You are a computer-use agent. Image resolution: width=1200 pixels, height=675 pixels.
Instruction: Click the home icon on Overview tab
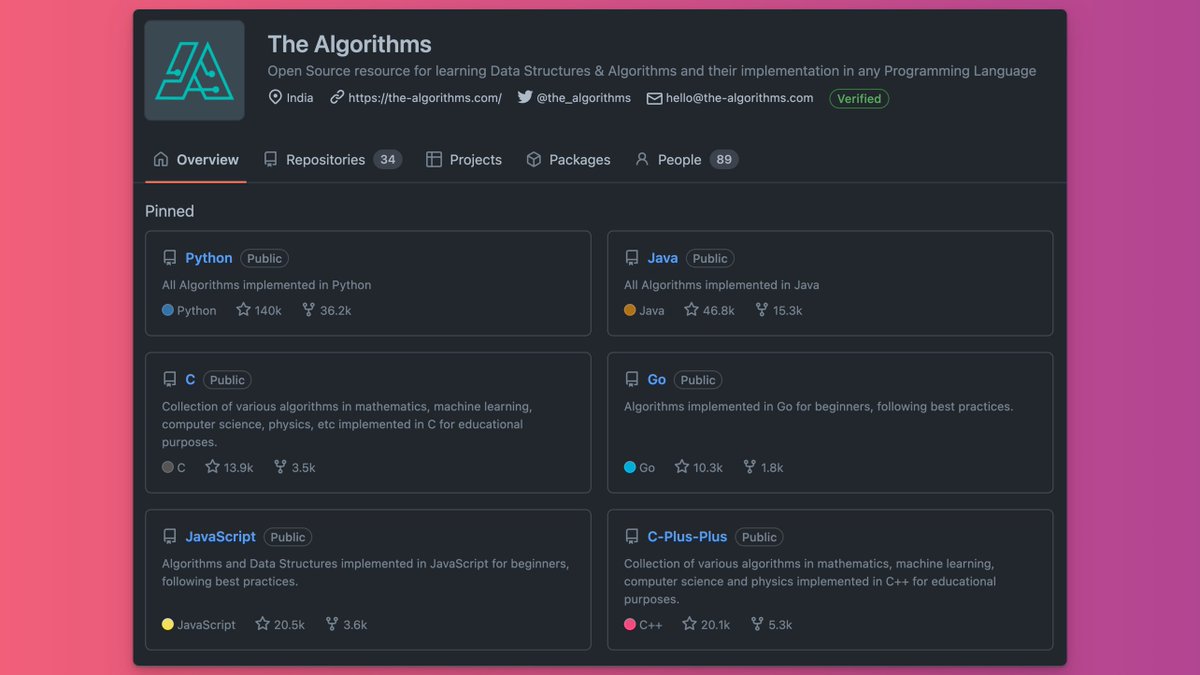(161, 159)
